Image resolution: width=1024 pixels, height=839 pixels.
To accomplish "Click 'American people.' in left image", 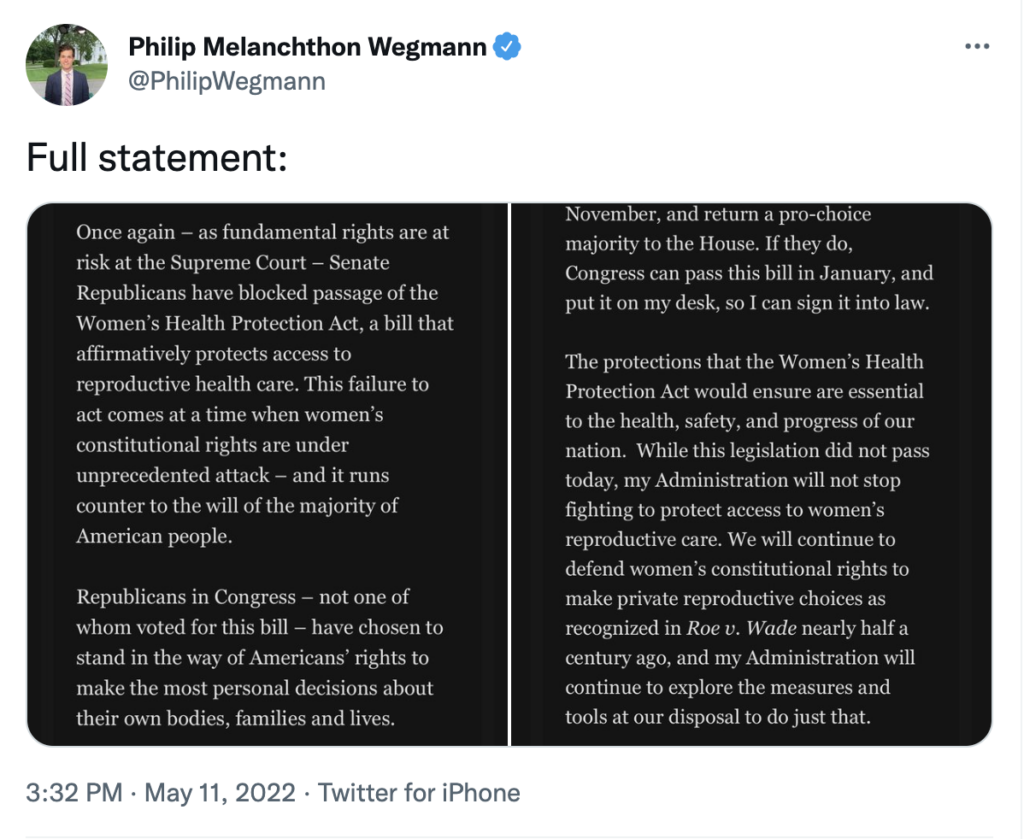I will 153,536.
